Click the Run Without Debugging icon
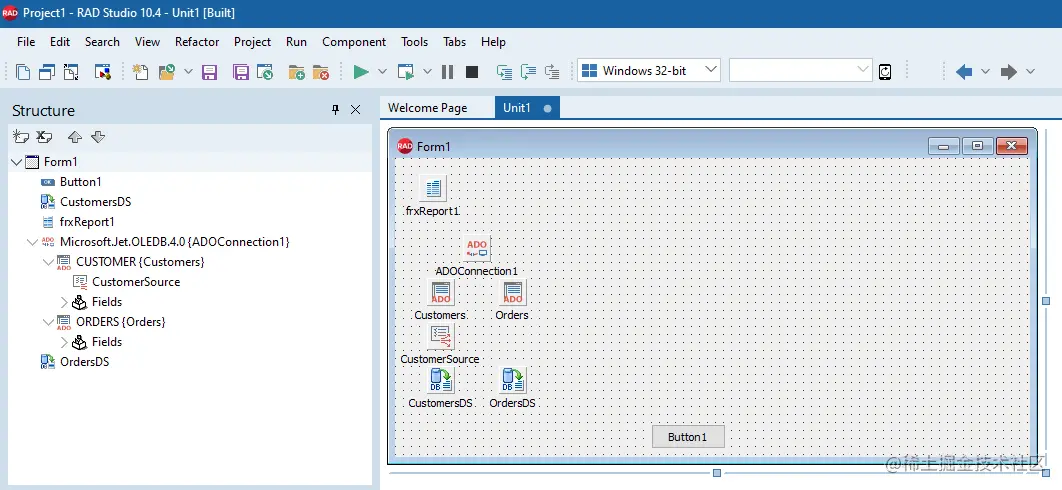This screenshot has height=490, width=1062. click(x=406, y=72)
